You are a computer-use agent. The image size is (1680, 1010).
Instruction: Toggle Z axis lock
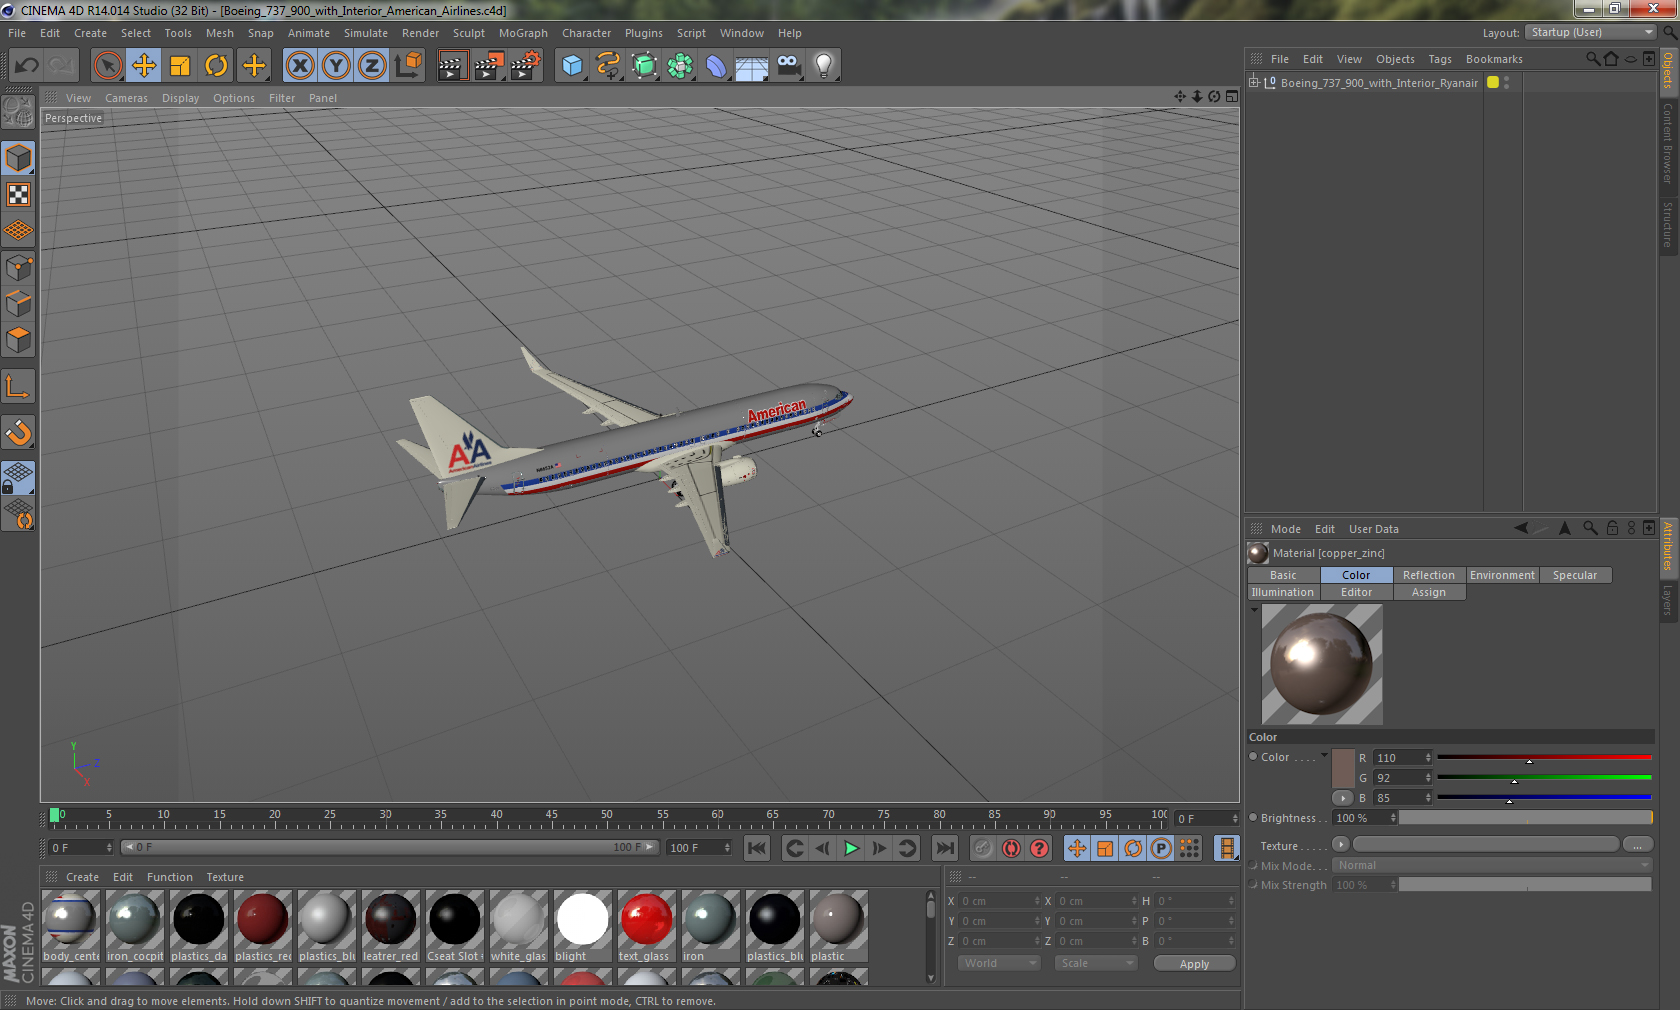pos(372,66)
